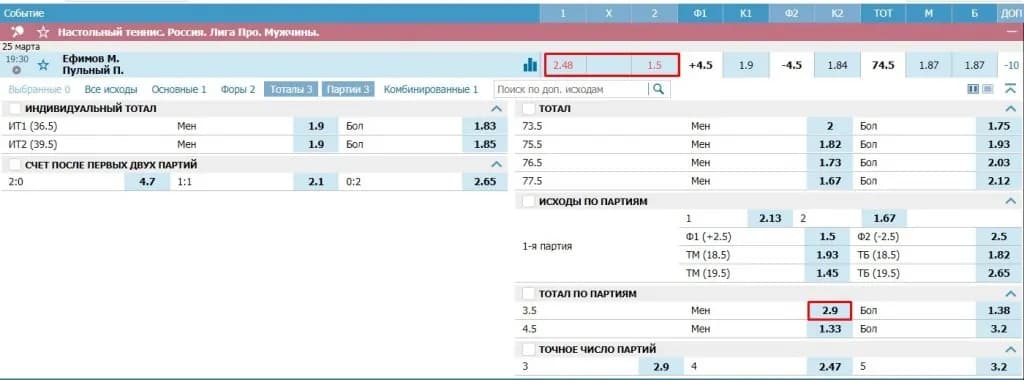Viewport: 1024px width, 380px height.
Task: Tick the Точное число партий checkbox
Action: (x=528, y=349)
